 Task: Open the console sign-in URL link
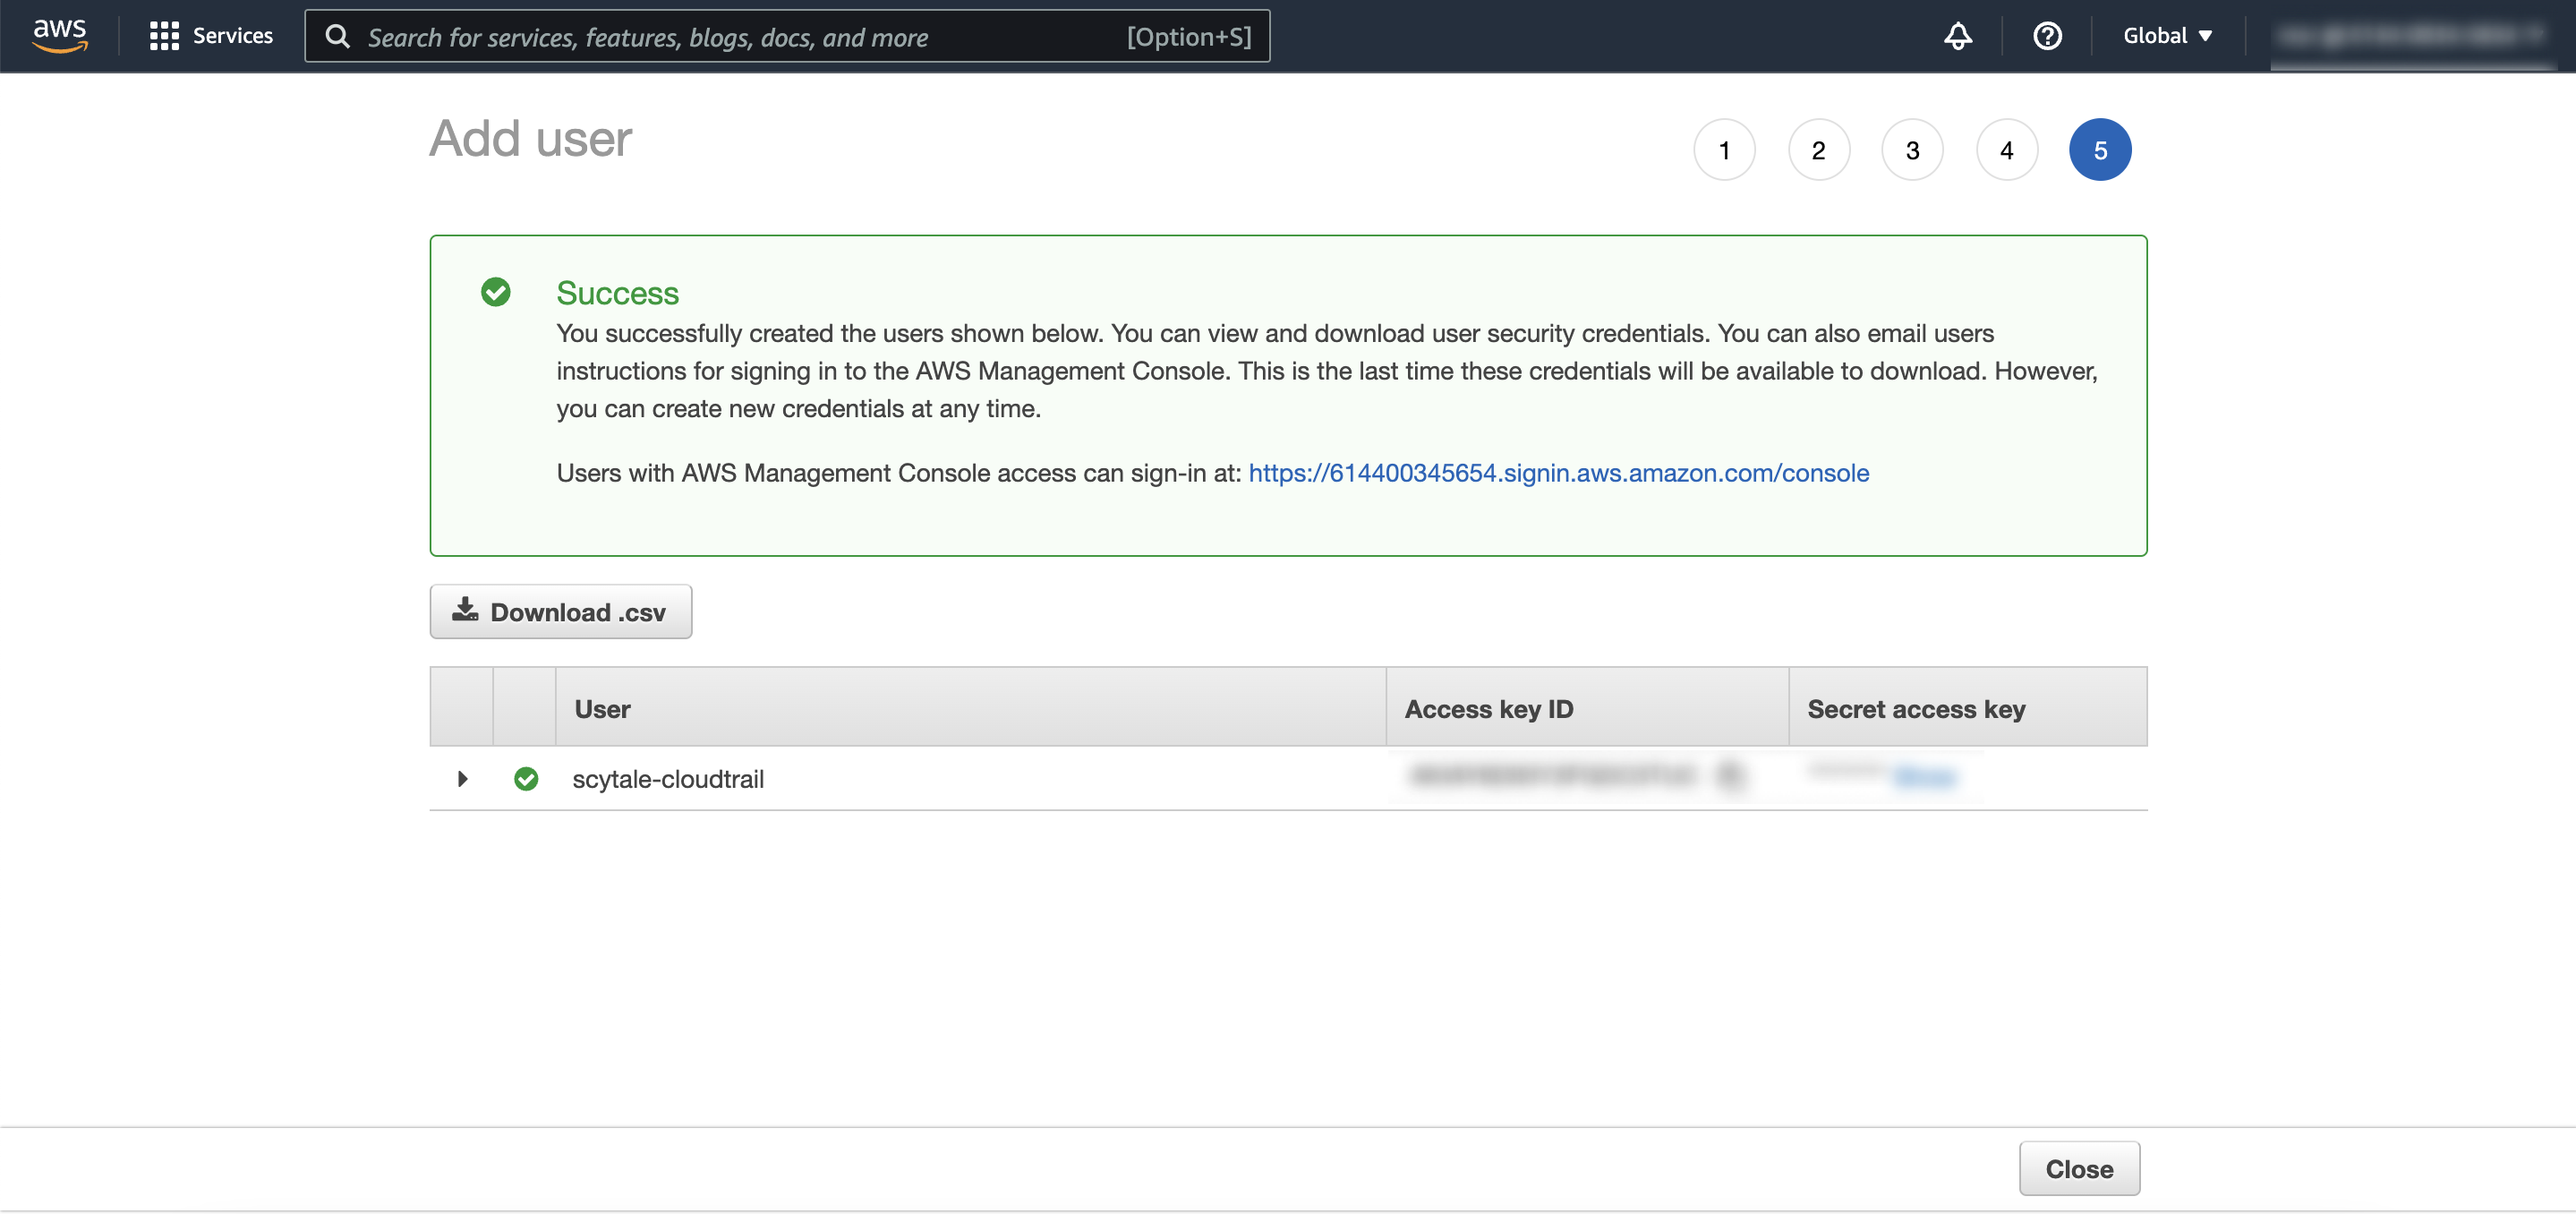click(x=1558, y=473)
